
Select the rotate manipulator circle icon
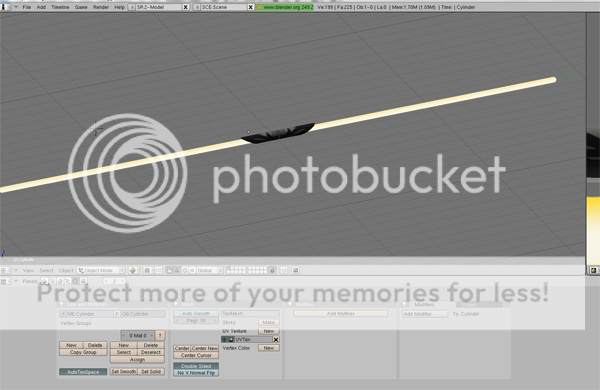tap(185, 270)
